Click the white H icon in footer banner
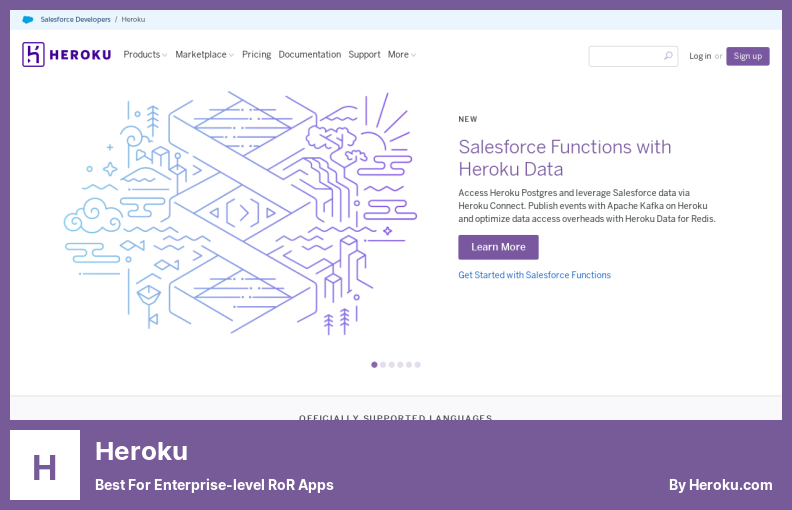 click(45, 465)
